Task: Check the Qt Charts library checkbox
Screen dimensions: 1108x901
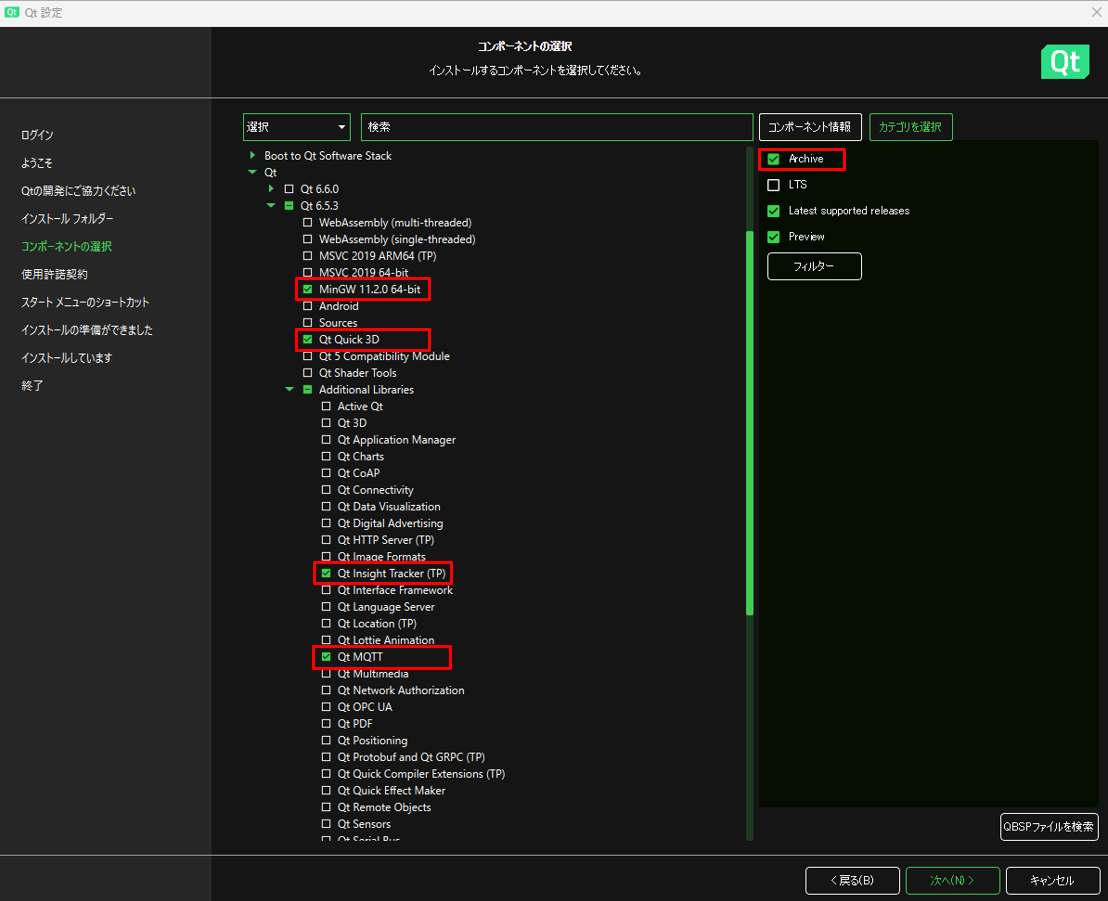Action: point(326,457)
